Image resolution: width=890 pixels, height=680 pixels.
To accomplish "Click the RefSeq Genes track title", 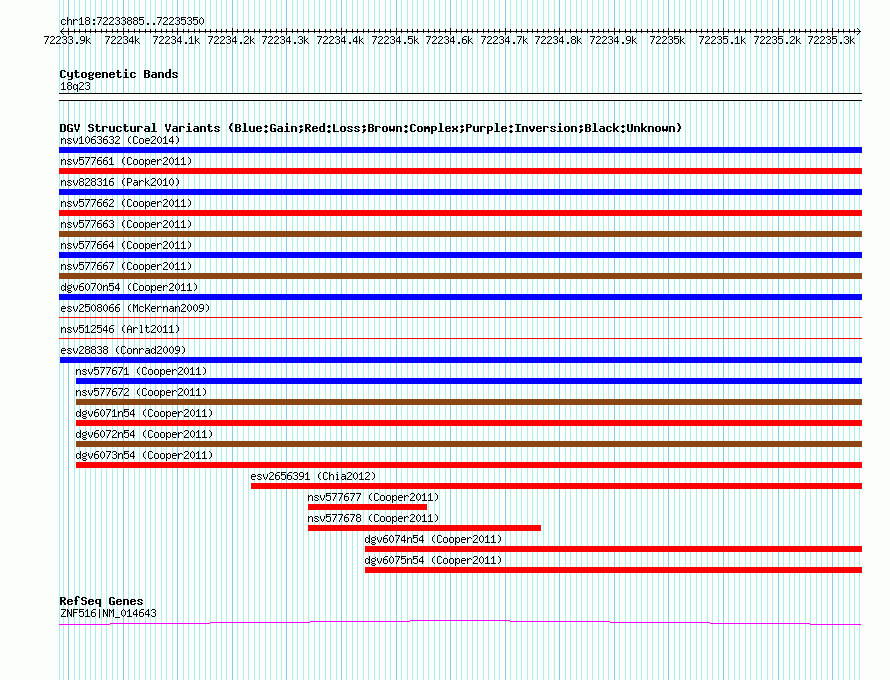I will click(x=101, y=601).
